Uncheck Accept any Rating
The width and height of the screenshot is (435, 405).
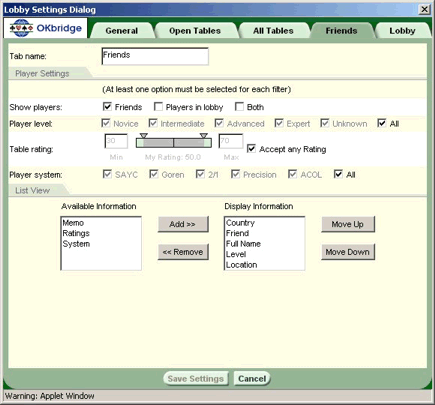[x=251, y=149]
